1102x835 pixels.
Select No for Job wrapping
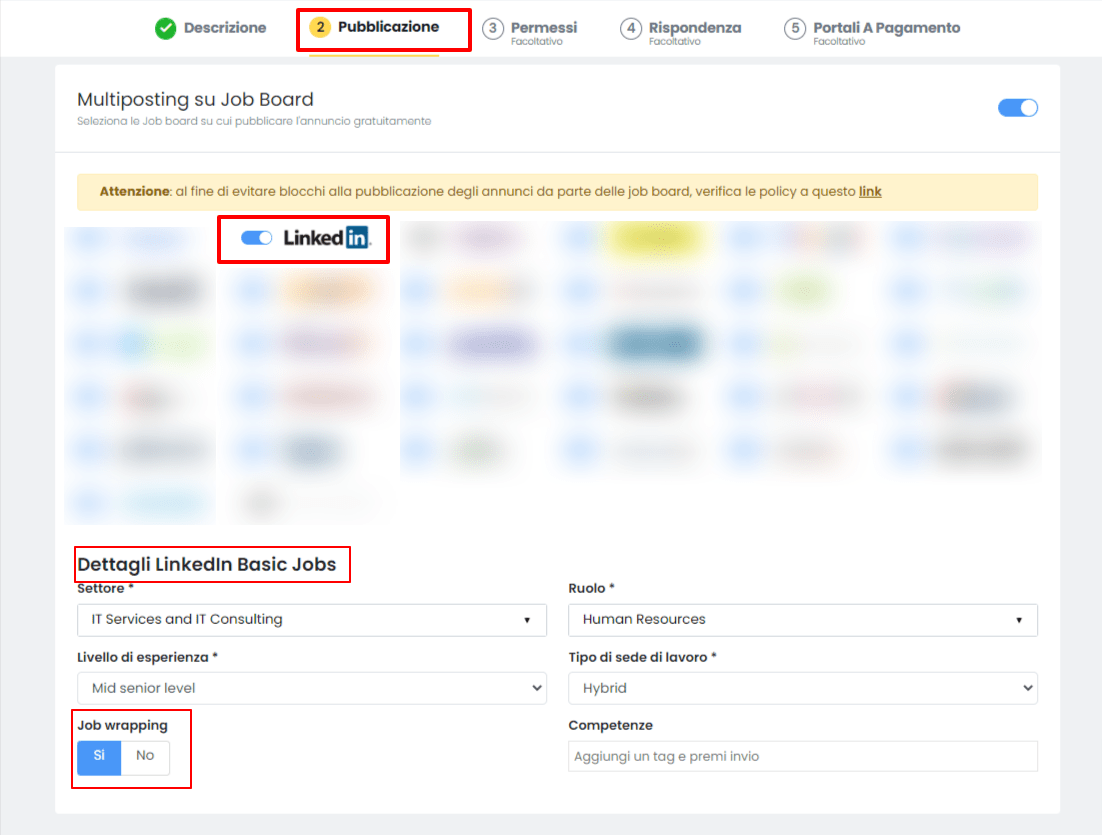click(x=145, y=758)
